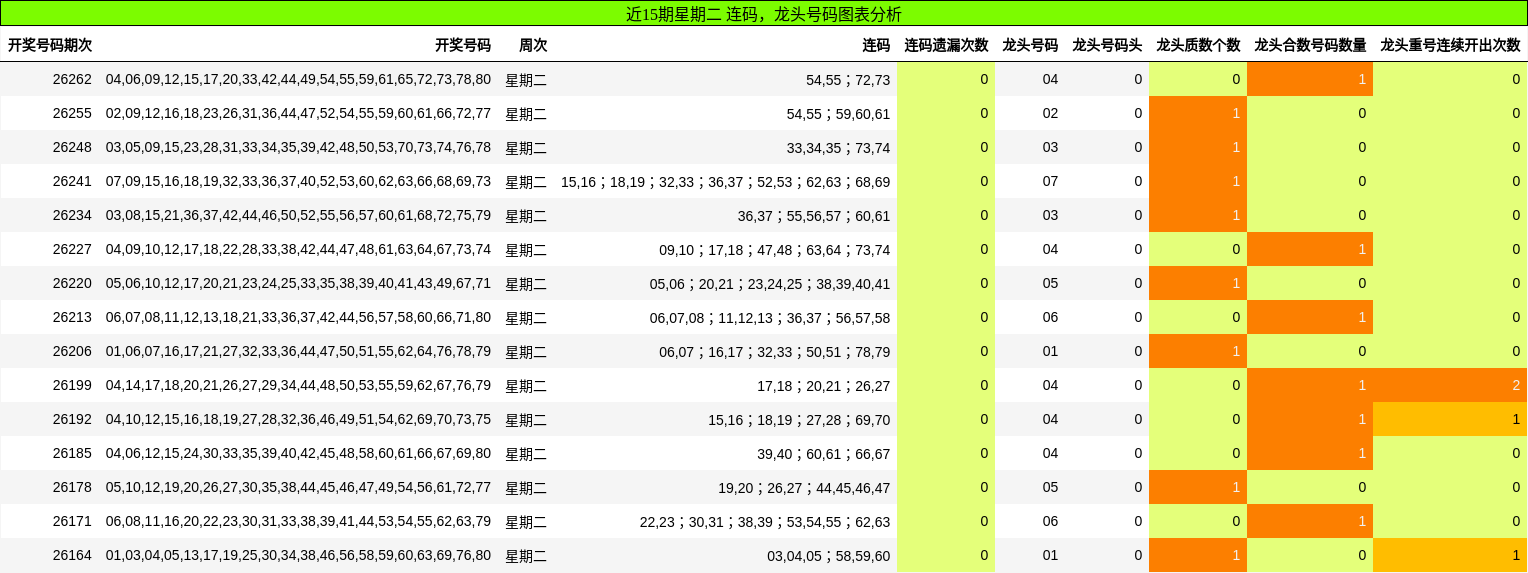This screenshot has height=573, width=1528.
Task: Click the 龙头合数号码数量 column header
Action: tap(1310, 45)
